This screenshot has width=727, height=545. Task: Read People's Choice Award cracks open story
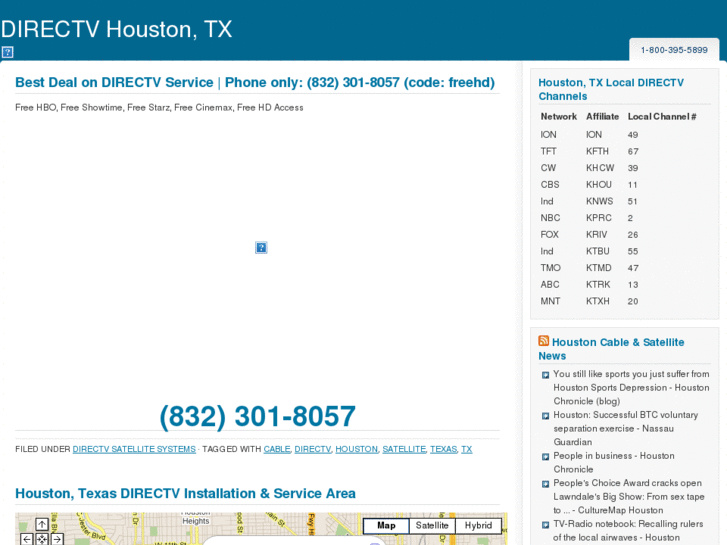(x=629, y=496)
